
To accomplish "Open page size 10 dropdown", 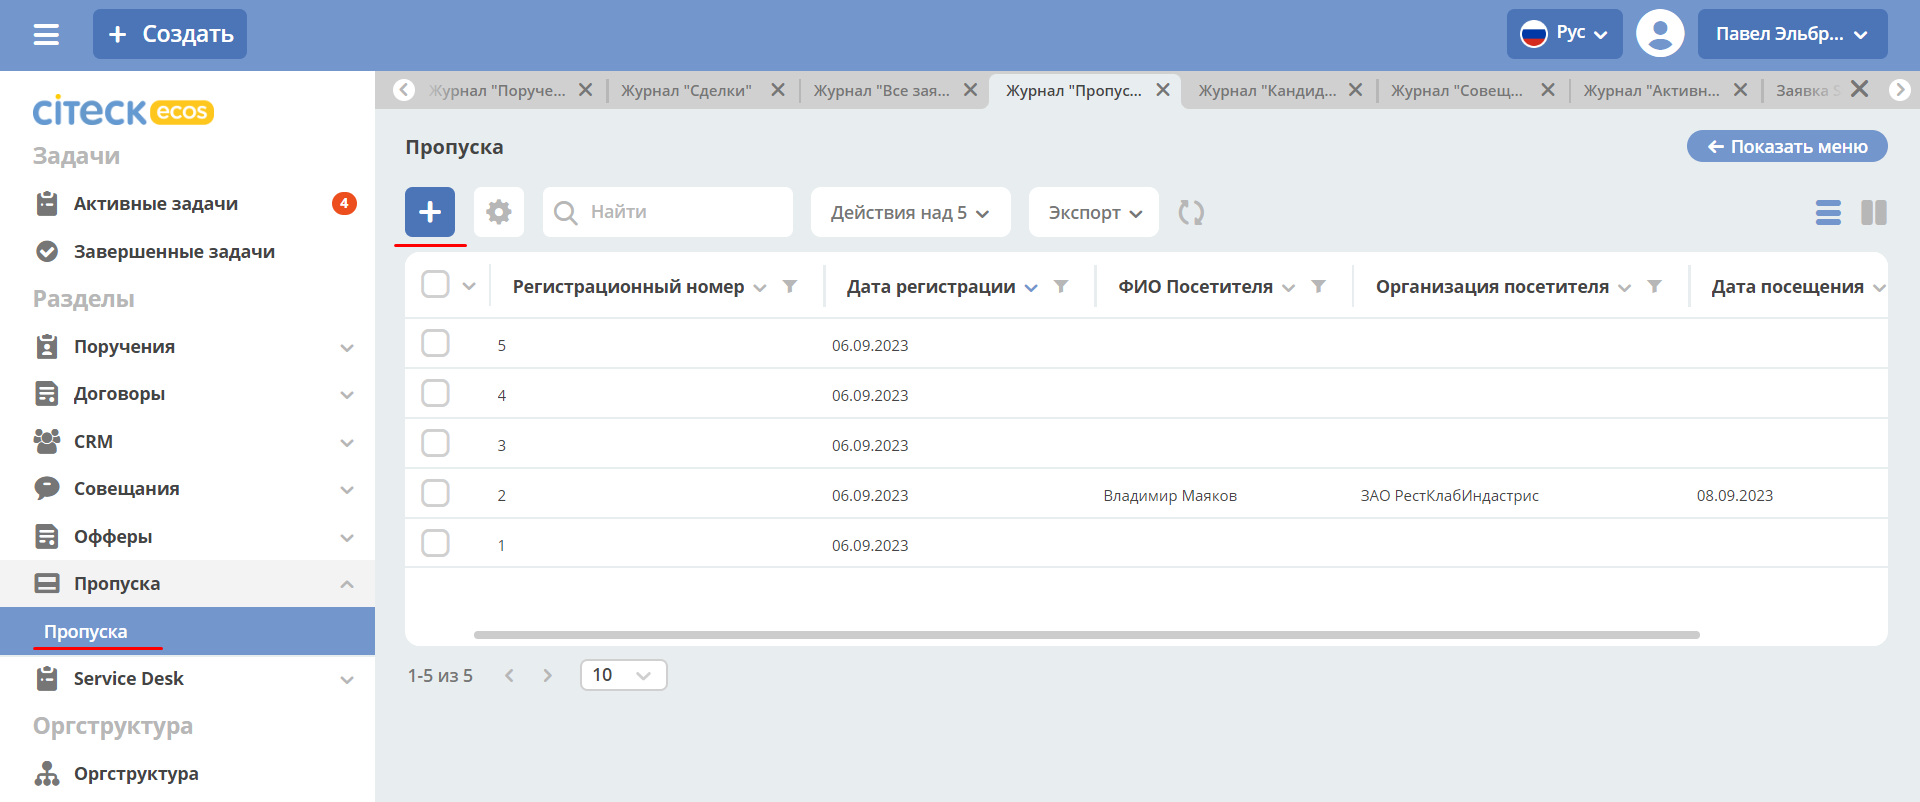I will (623, 675).
